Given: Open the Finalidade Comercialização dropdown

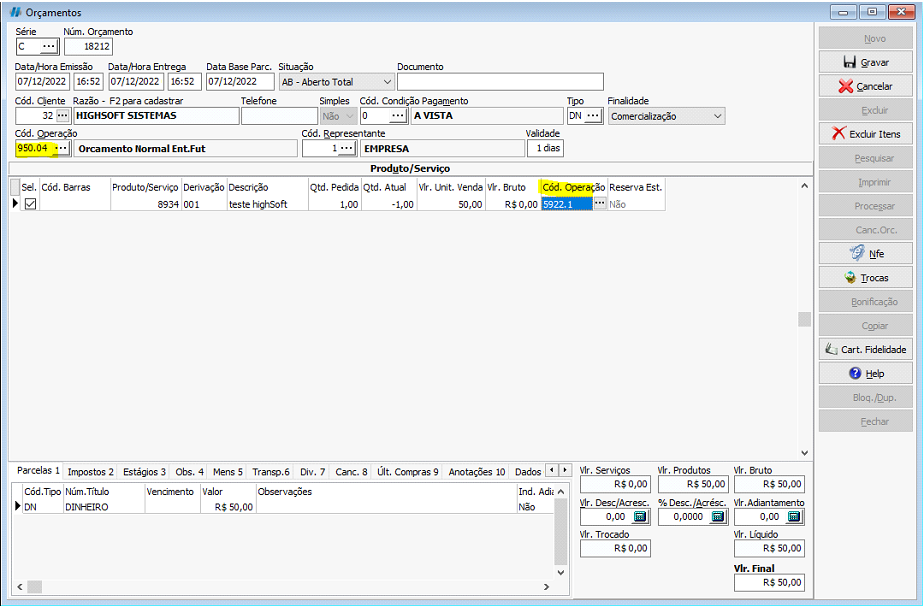Looking at the screenshot, I should pos(717,116).
